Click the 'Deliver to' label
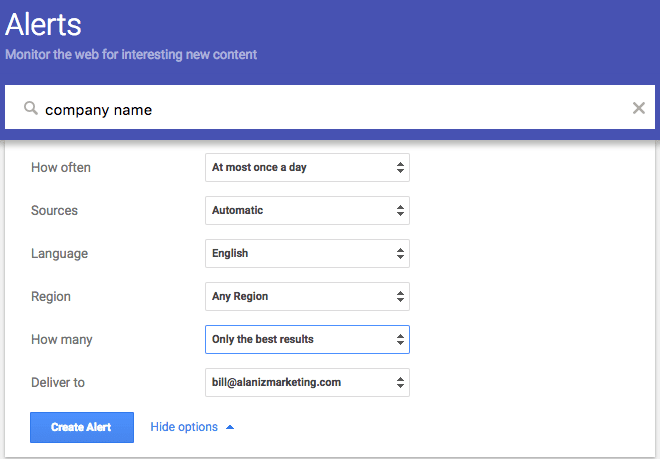 [60, 383]
